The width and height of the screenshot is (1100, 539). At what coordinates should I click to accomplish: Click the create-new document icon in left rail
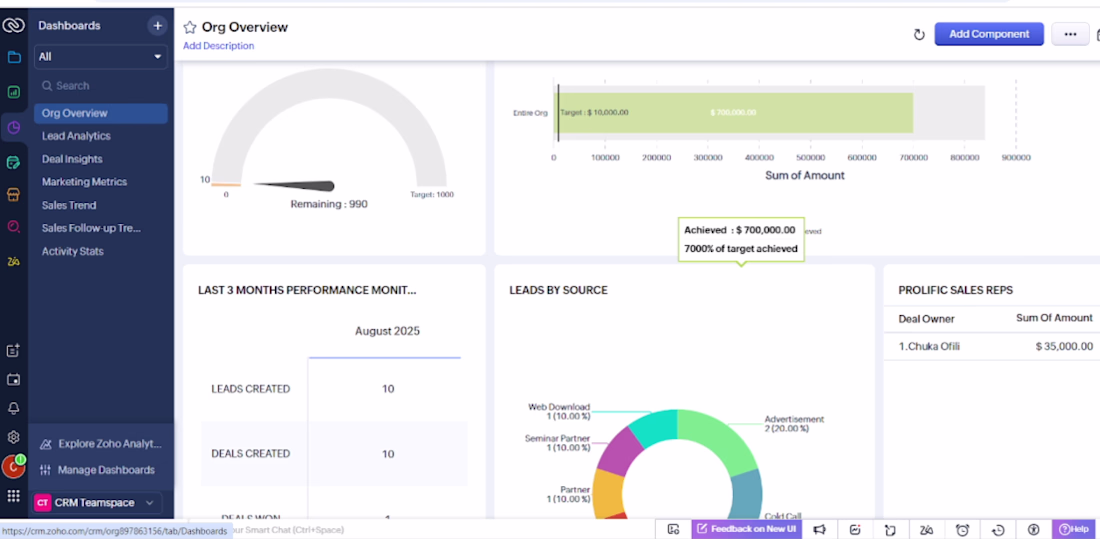[13, 350]
